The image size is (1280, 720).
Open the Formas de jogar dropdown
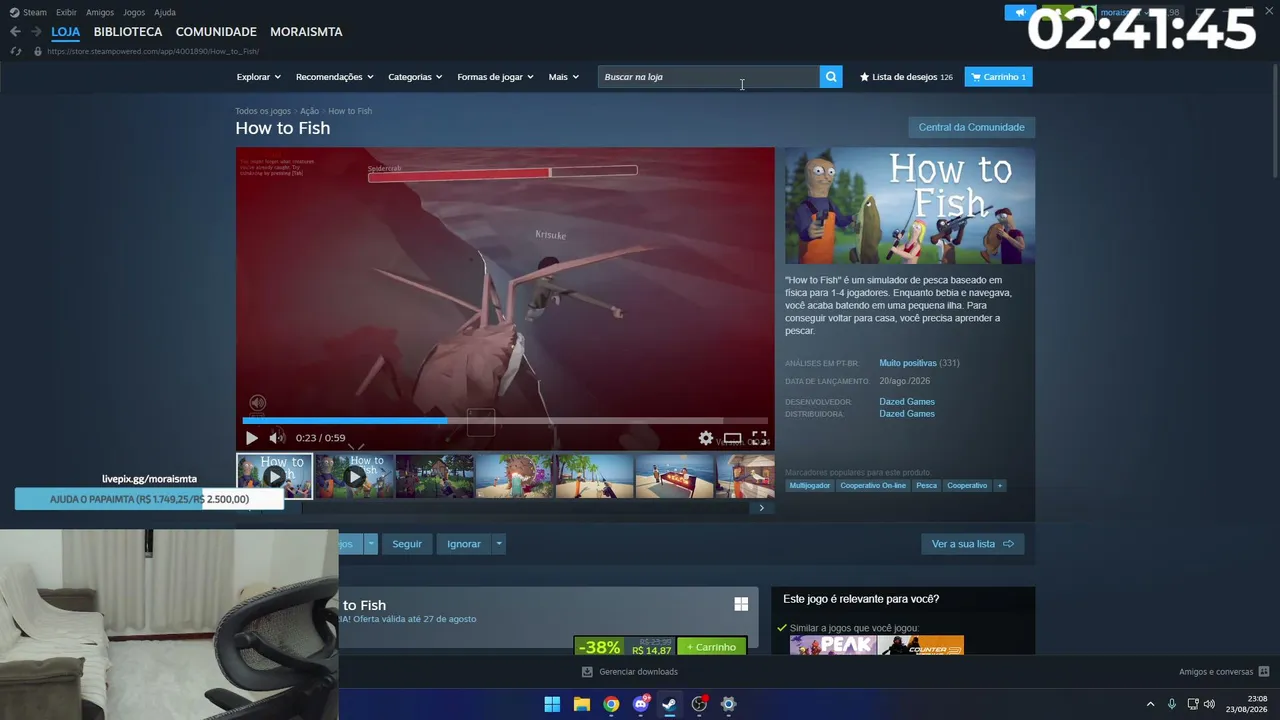(x=496, y=77)
